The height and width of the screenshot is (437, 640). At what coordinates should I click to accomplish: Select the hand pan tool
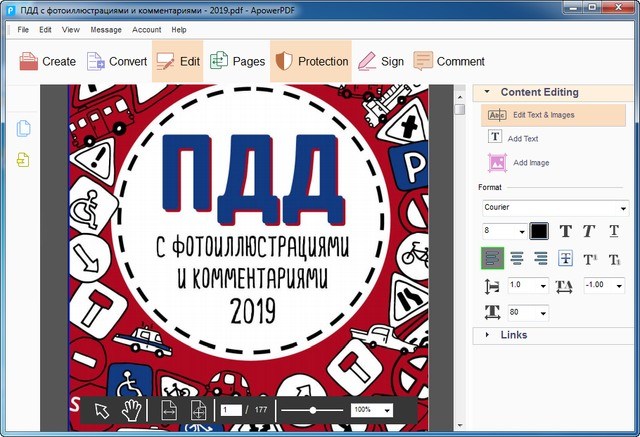[129, 410]
